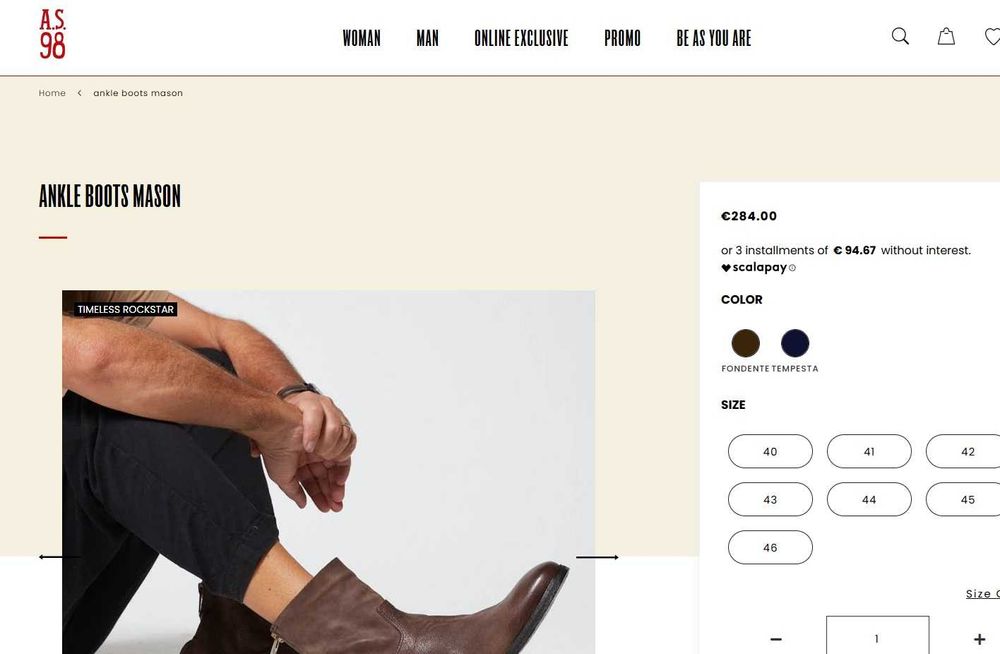The height and width of the screenshot is (654, 1000).
Task: Open the WOMAN menu
Action: click(362, 38)
